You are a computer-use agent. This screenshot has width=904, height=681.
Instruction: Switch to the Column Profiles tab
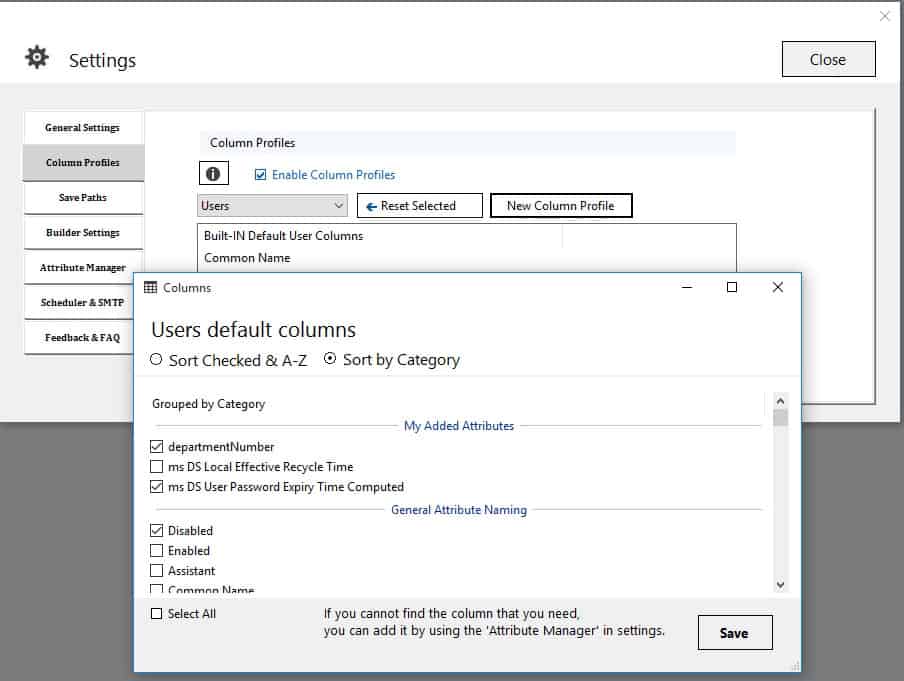click(83, 163)
